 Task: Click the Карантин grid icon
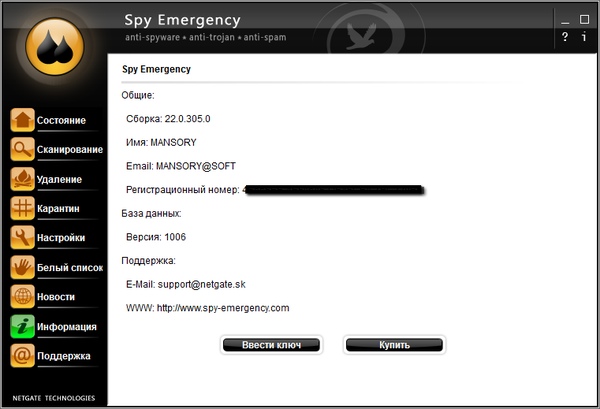(22, 208)
